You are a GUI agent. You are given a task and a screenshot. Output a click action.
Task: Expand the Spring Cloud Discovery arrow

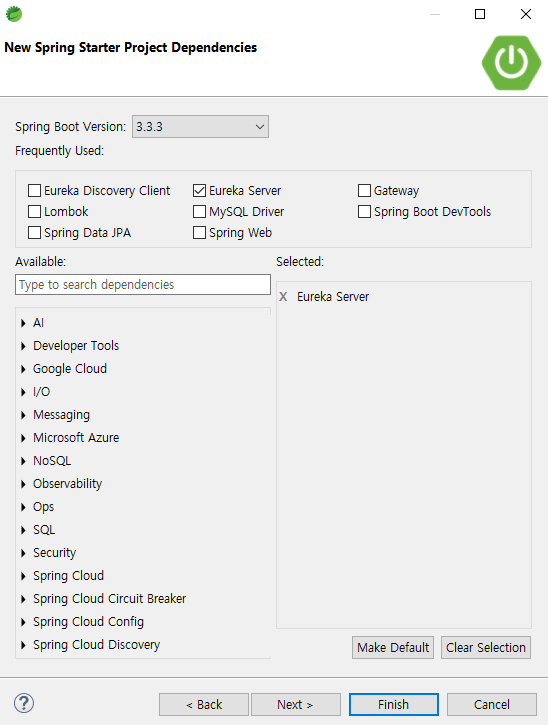coord(23,645)
